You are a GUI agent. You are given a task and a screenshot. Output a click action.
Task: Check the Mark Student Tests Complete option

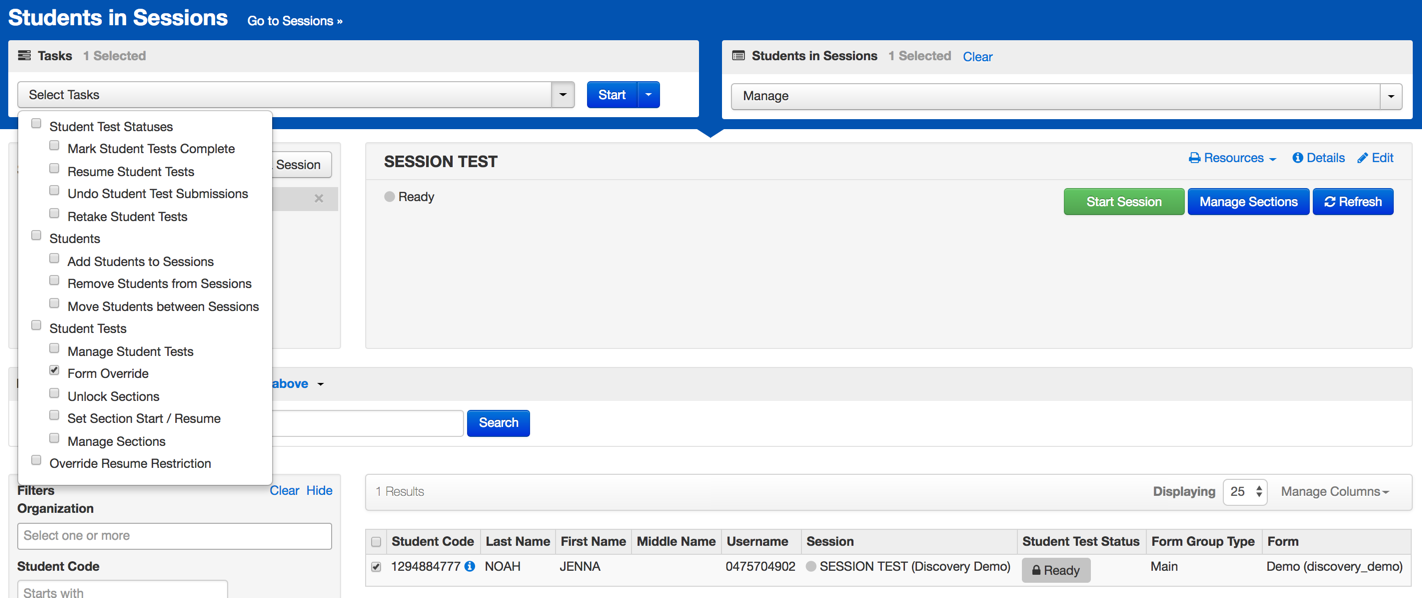click(55, 146)
